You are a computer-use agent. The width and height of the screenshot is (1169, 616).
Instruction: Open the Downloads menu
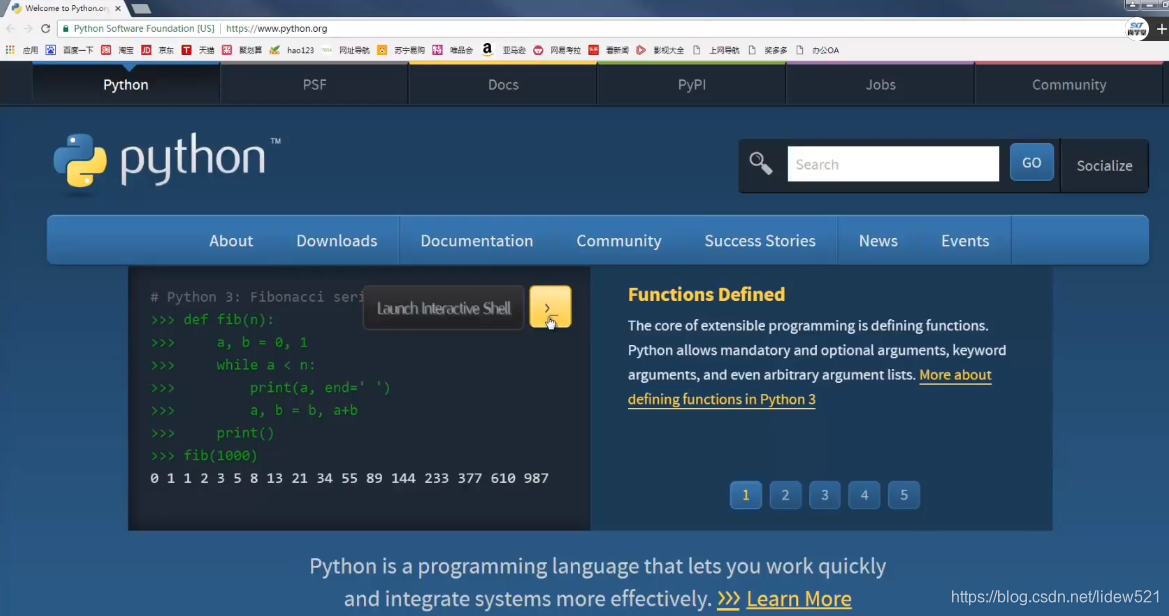[337, 241]
